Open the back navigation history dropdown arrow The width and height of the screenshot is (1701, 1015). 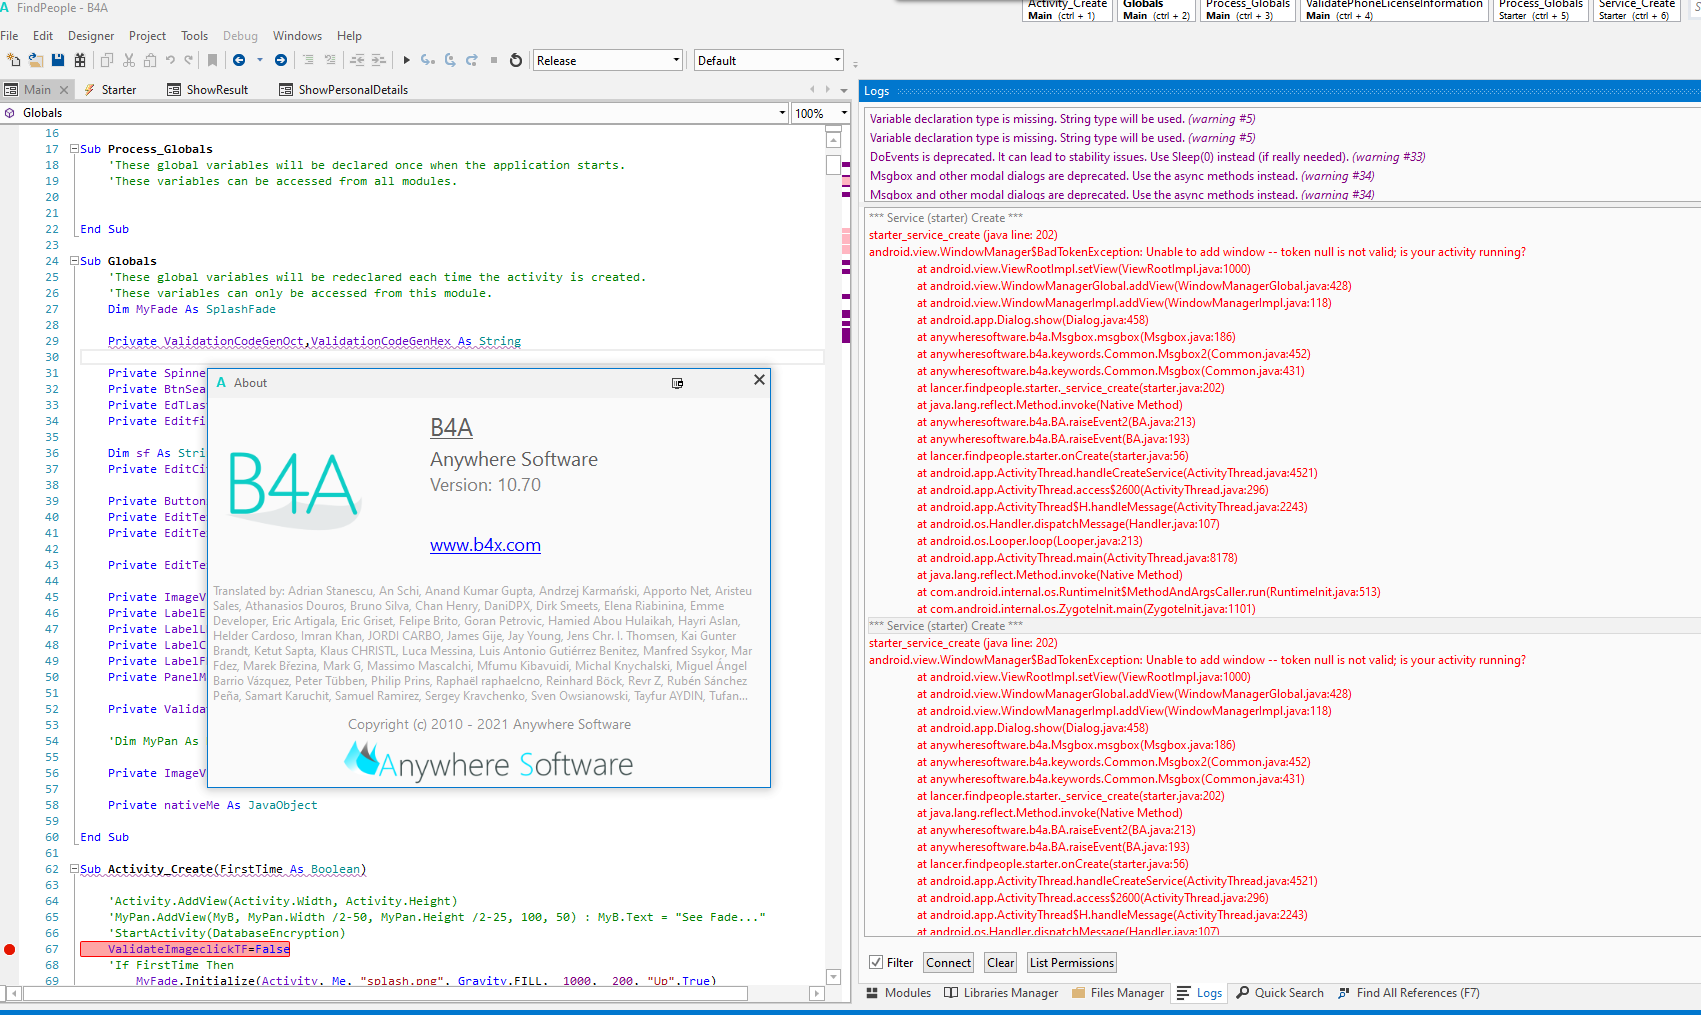[x=260, y=60]
